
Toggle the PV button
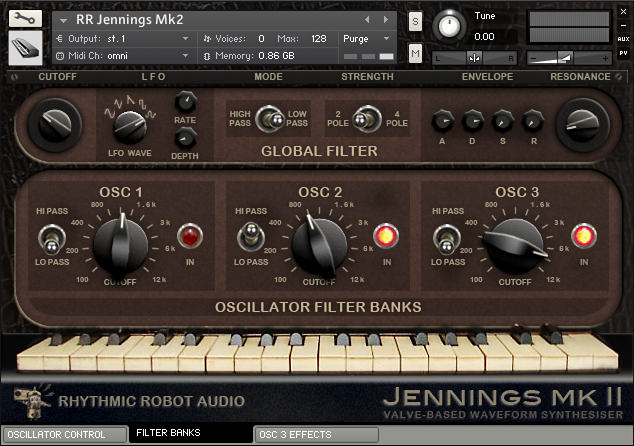(x=623, y=53)
